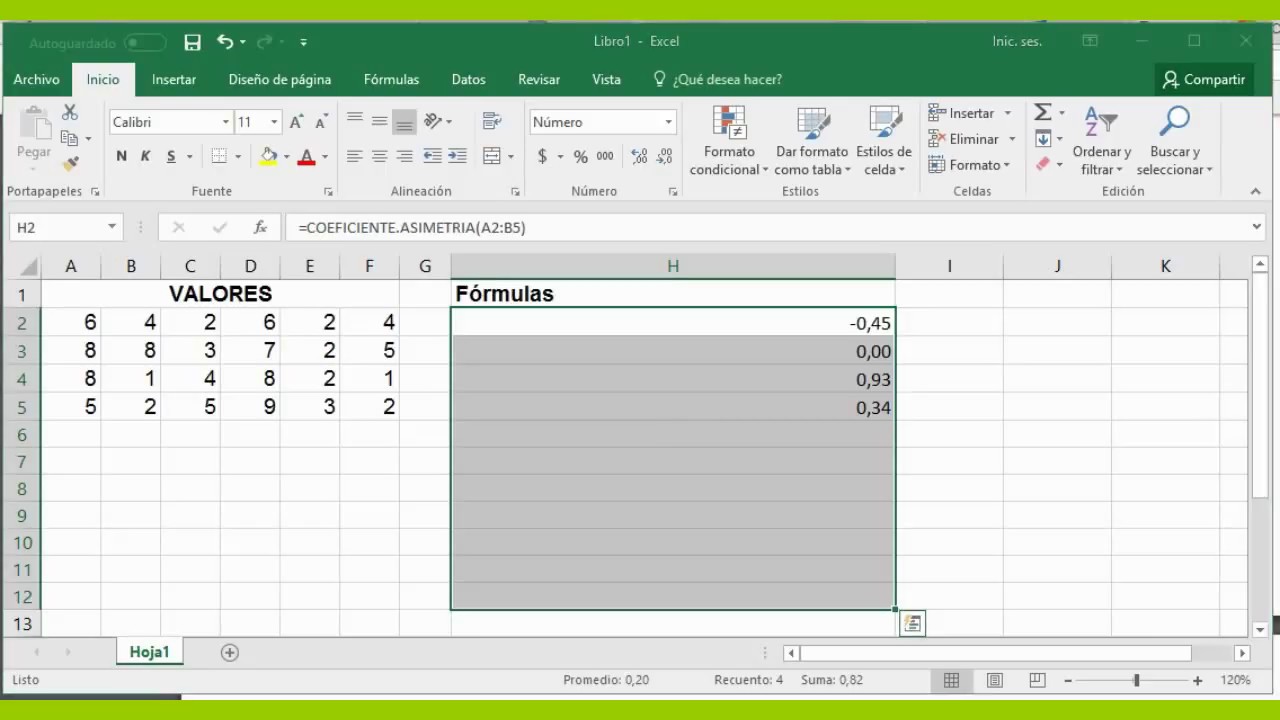1280x720 pixels.
Task: Open the Número format dropdown
Action: click(x=668, y=122)
